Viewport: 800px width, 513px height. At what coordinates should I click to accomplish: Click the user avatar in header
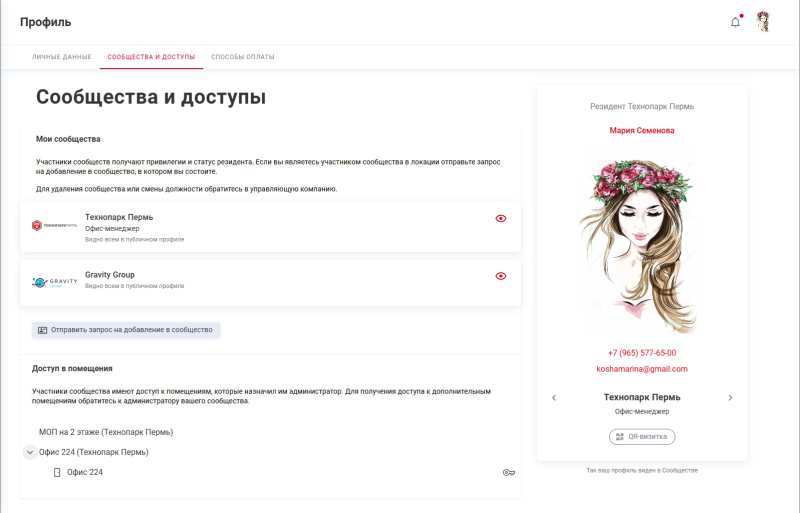pos(763,22)
